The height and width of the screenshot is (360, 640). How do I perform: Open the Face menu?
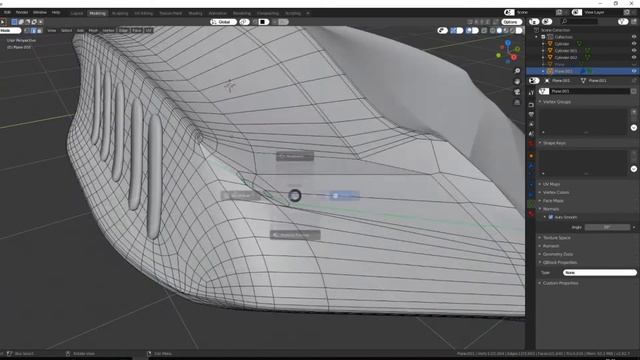pos(137,31)
